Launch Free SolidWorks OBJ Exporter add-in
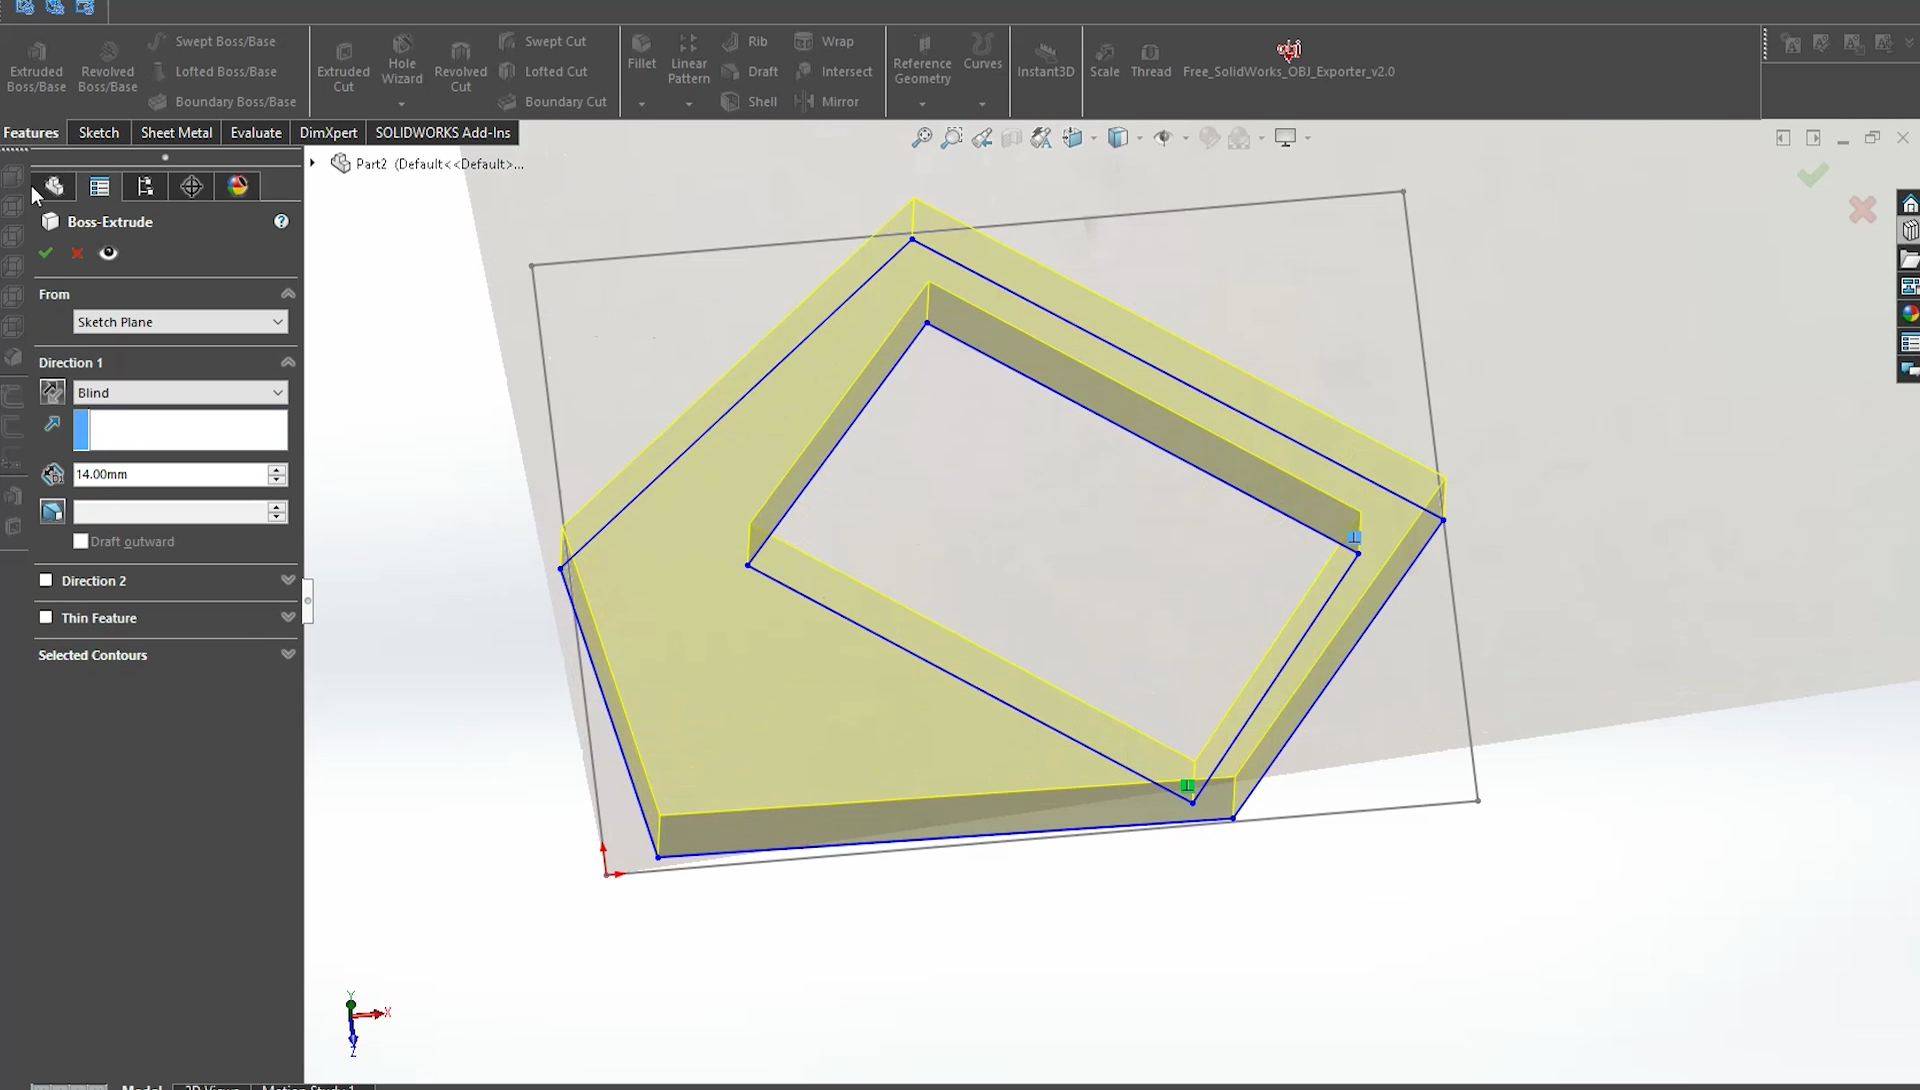 coord(1288,60)
